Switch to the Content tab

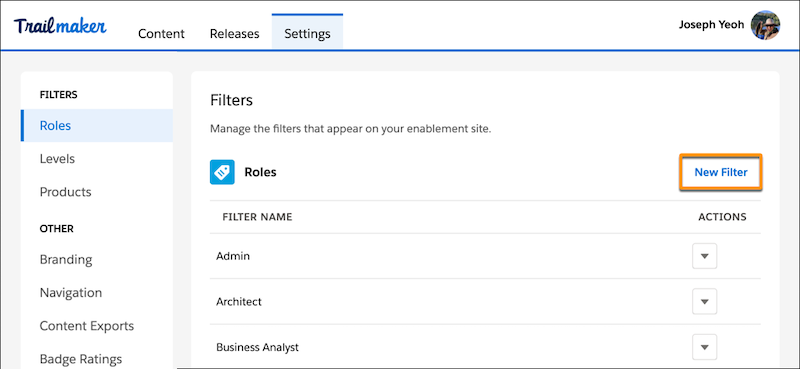pyautogui.click(x=161, y=34)
